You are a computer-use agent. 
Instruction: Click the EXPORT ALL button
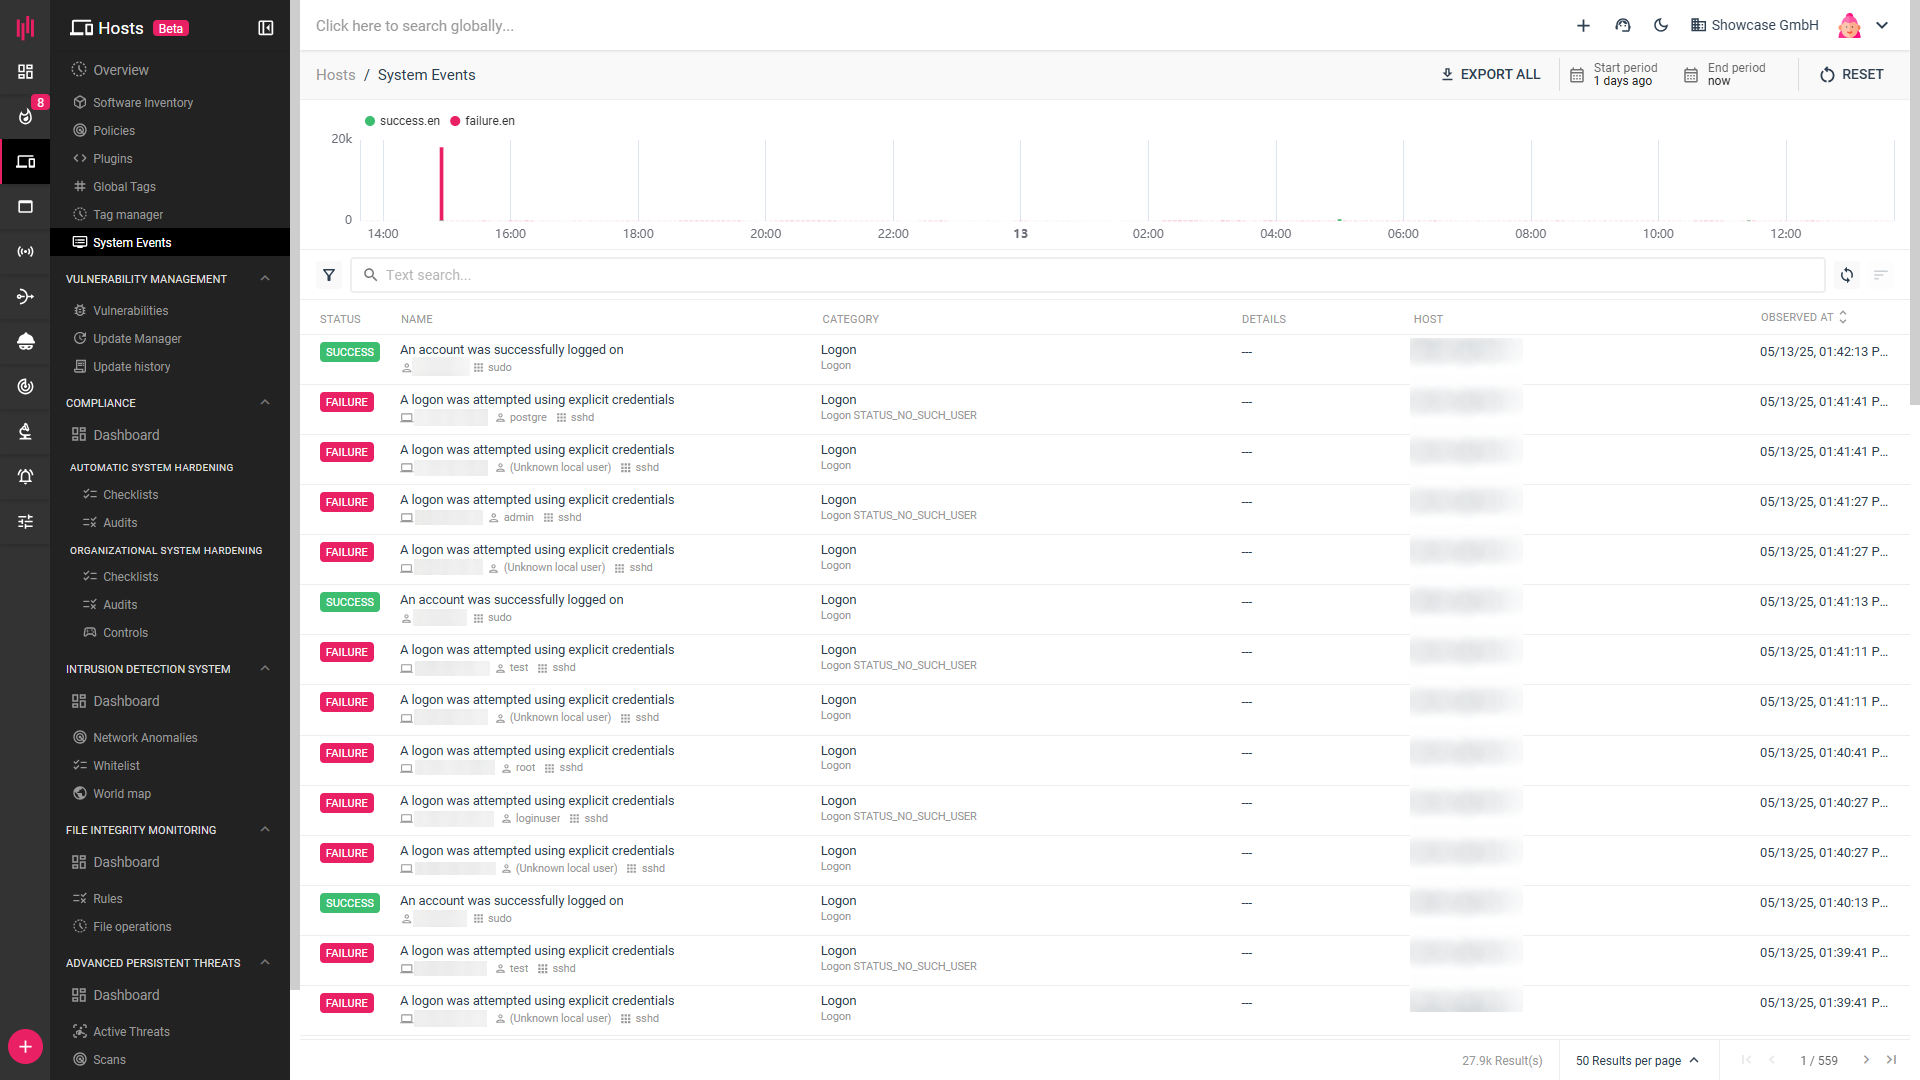1490,75
